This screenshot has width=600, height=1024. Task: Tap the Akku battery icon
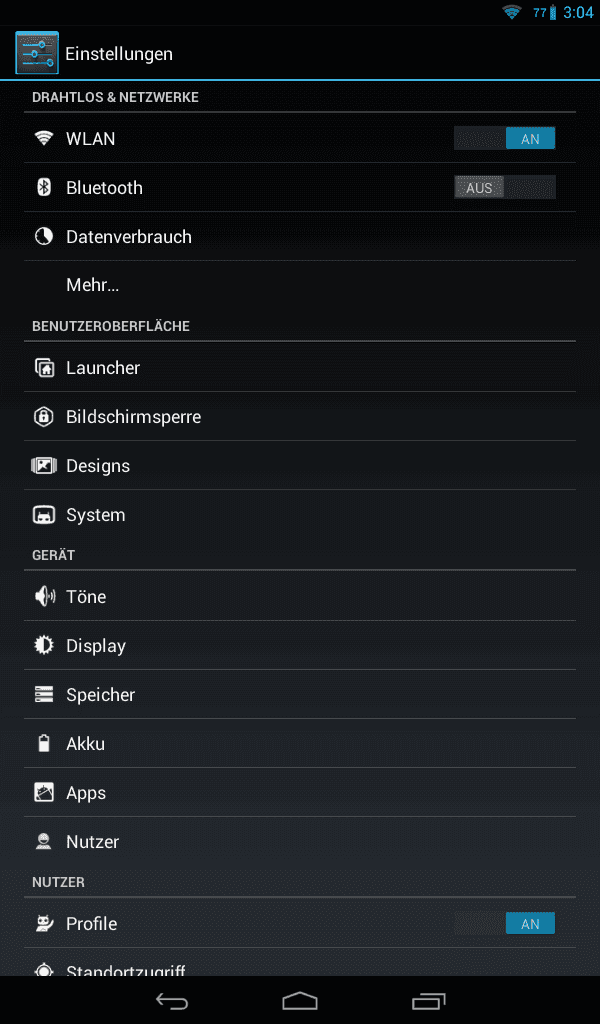[x=44, y=743]
